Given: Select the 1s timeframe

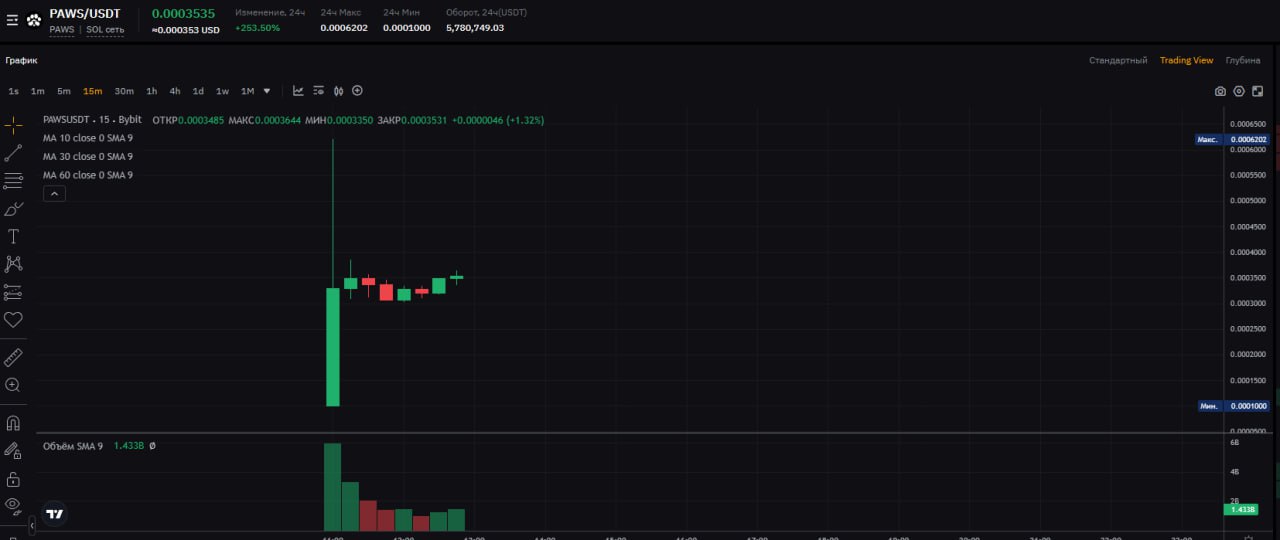Looking at the screenshot, I should coord(14,91).
